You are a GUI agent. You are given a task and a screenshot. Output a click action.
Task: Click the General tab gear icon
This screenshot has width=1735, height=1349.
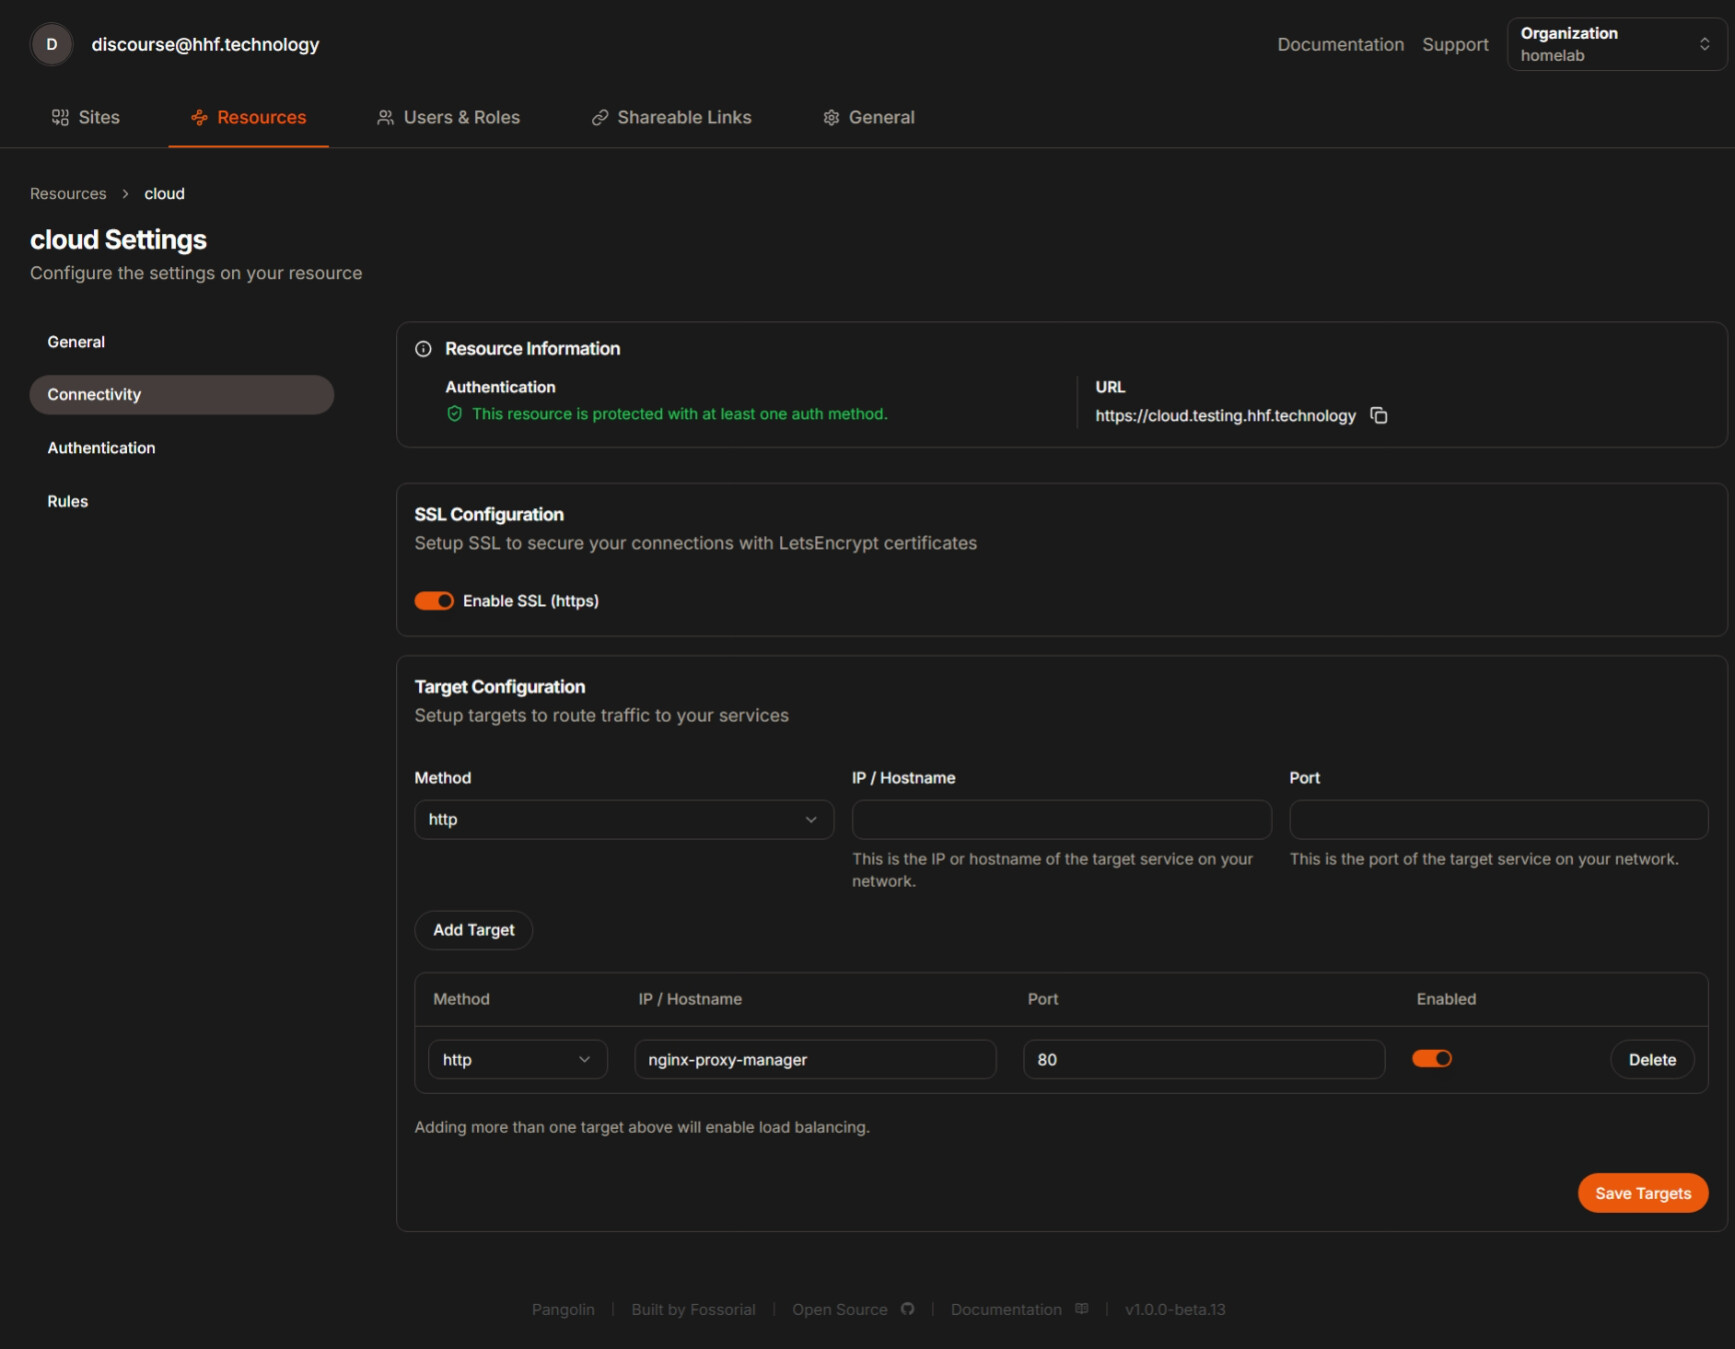[831, 118]
